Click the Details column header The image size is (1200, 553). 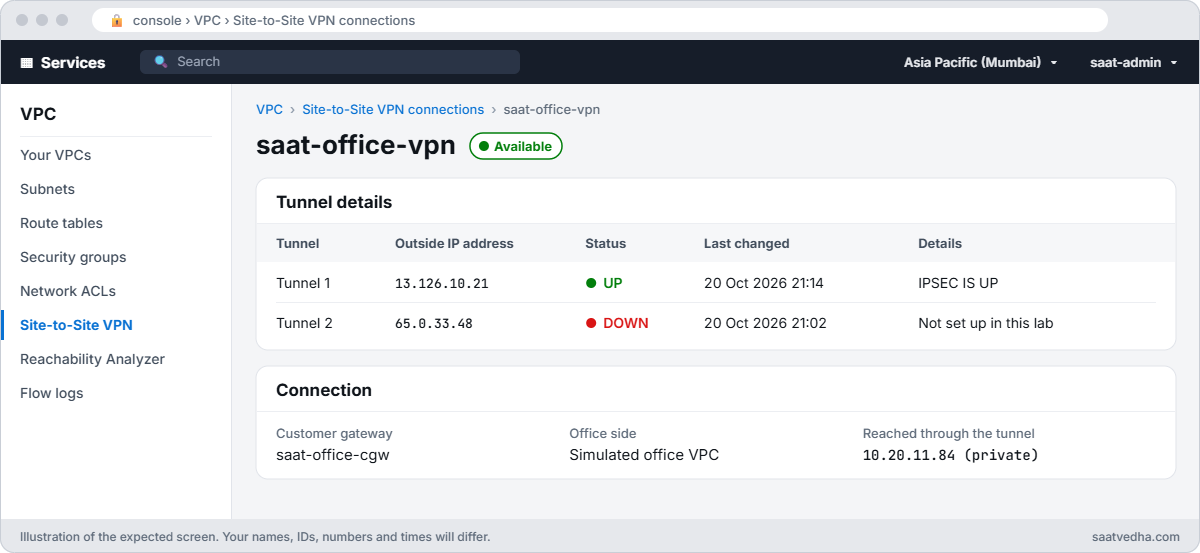(x=940, y=243)
